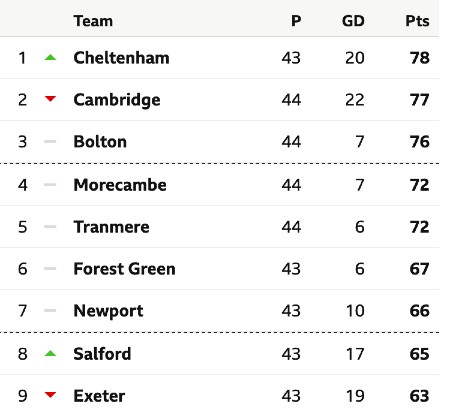The width and height of the screenshot is (450, 416).
Task: Click Cambridge's red down-arrow movement icon
Action: coord(50,99)
